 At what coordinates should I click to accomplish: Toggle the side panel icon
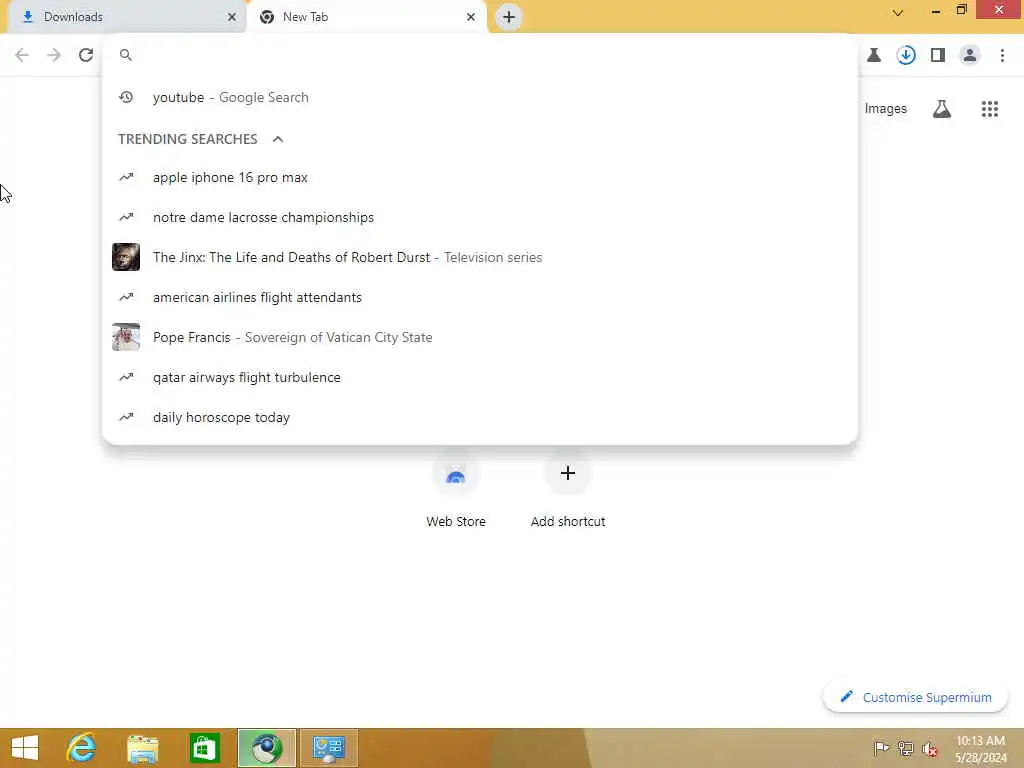[x=938, y=56]
